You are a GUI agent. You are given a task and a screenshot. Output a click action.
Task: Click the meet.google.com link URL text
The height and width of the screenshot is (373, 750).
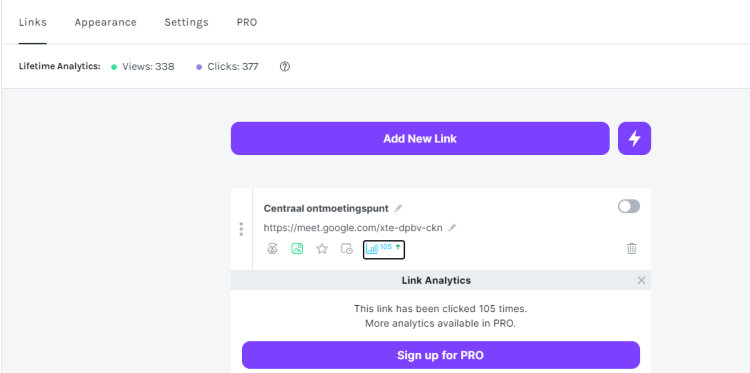(x=353, y=228)
